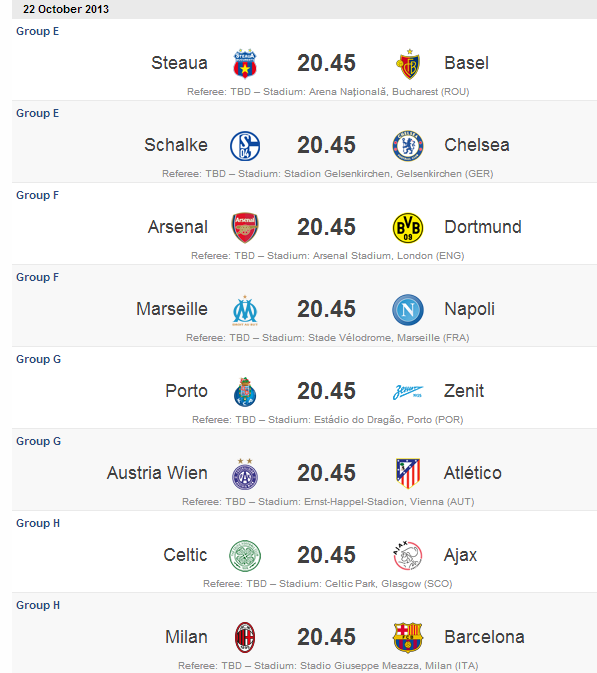Select the Marseille club emblem
Viewport: 597px width, 673px height.
tap(245, 310)
